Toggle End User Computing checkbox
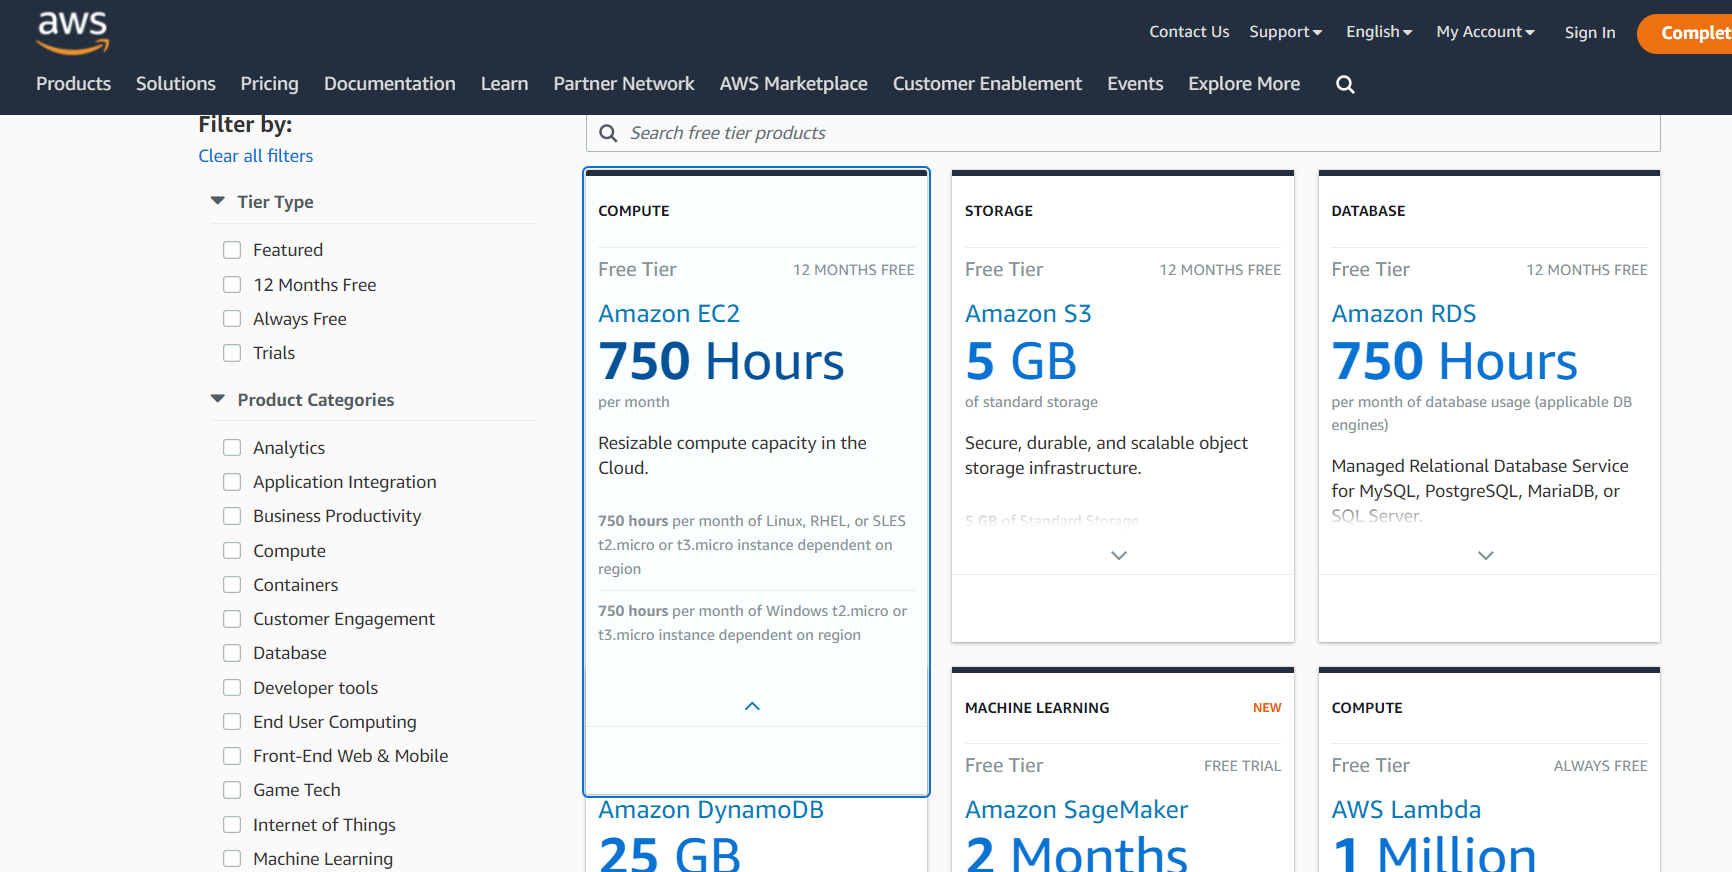The width and height of the screenshot is (1732, 872). click(232, 722)
